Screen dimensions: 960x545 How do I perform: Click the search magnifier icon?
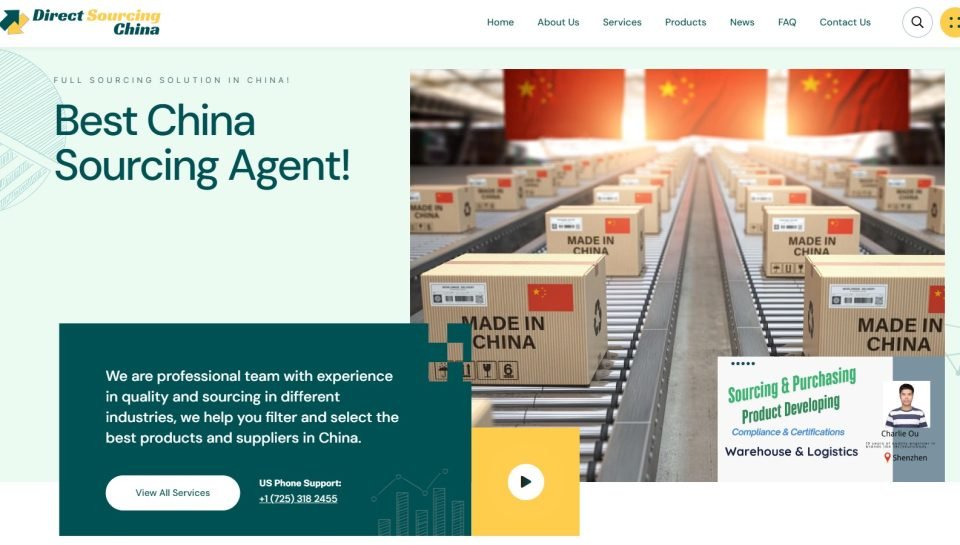pyautogui.click(x=917, y=23)
